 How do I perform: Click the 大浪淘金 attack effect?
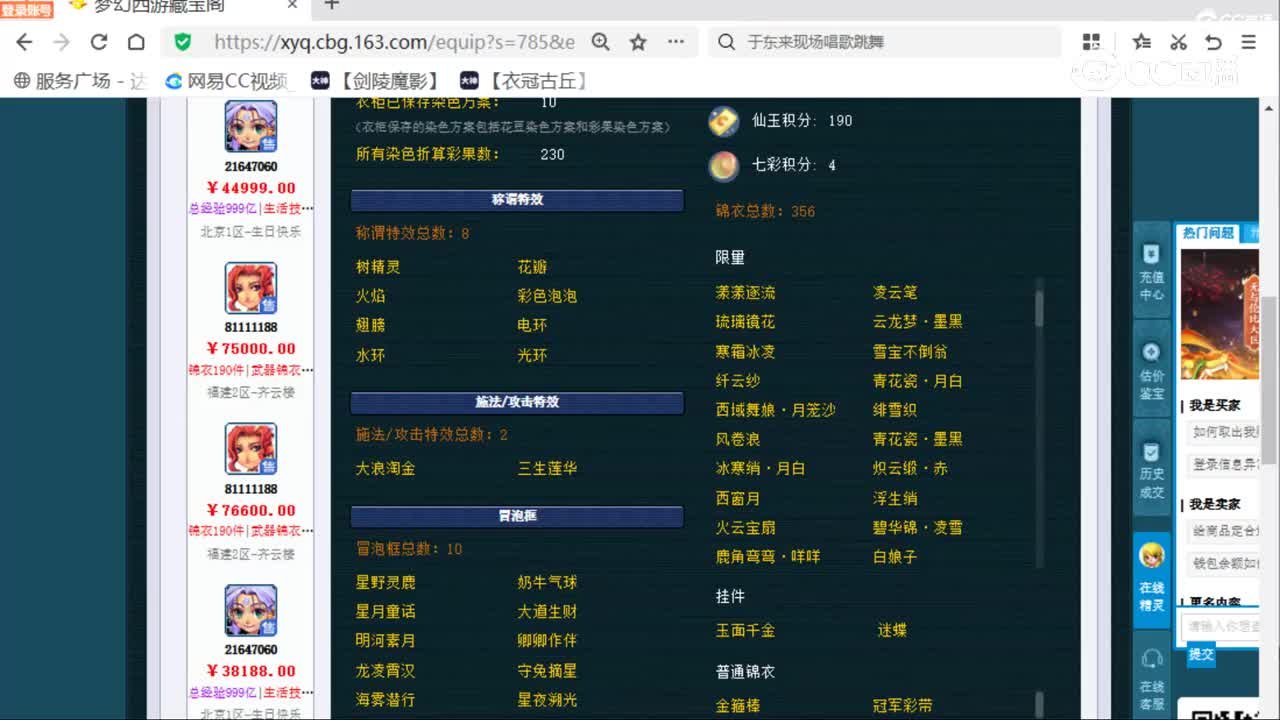click(385, 468)
